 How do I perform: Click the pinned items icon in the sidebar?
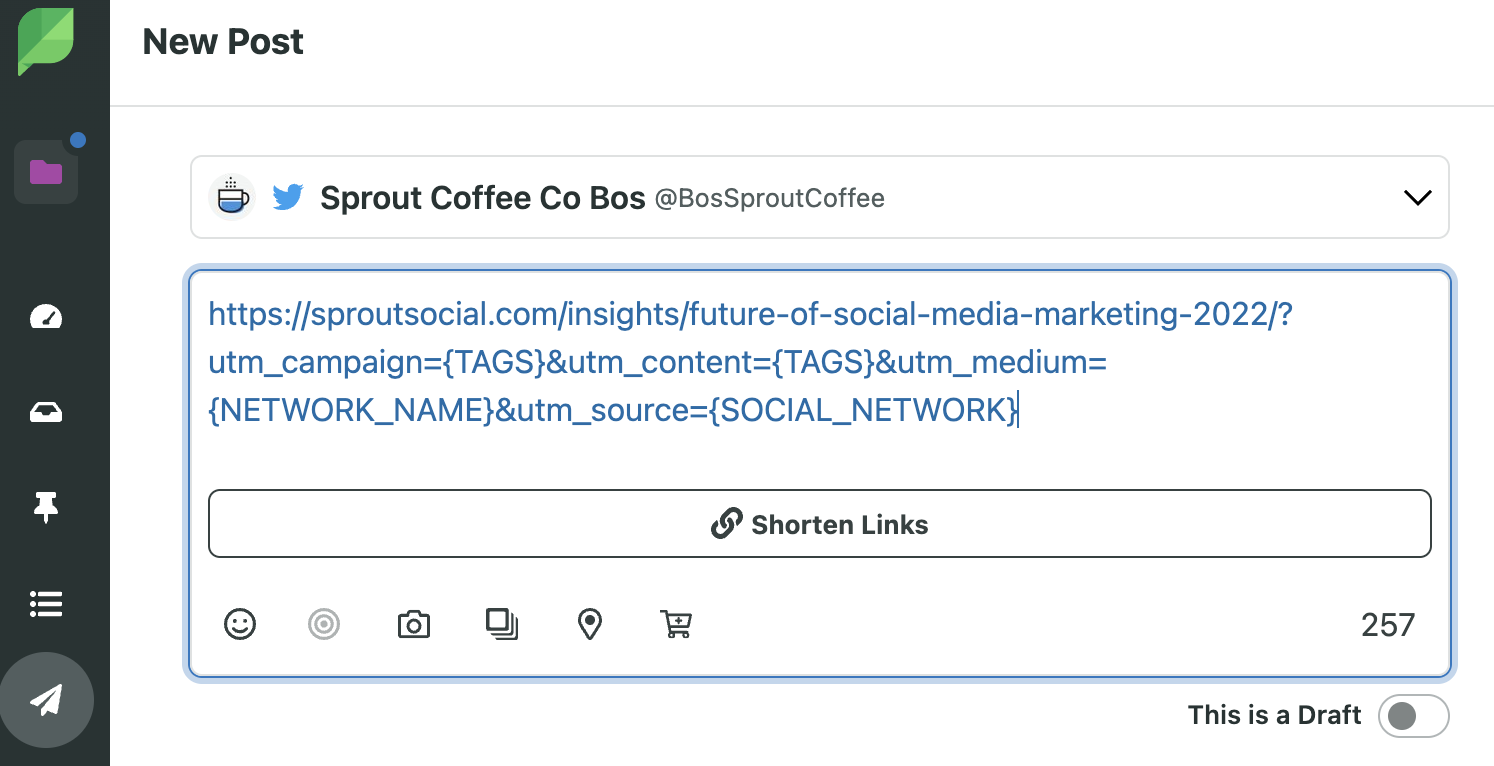pos(45,508)
